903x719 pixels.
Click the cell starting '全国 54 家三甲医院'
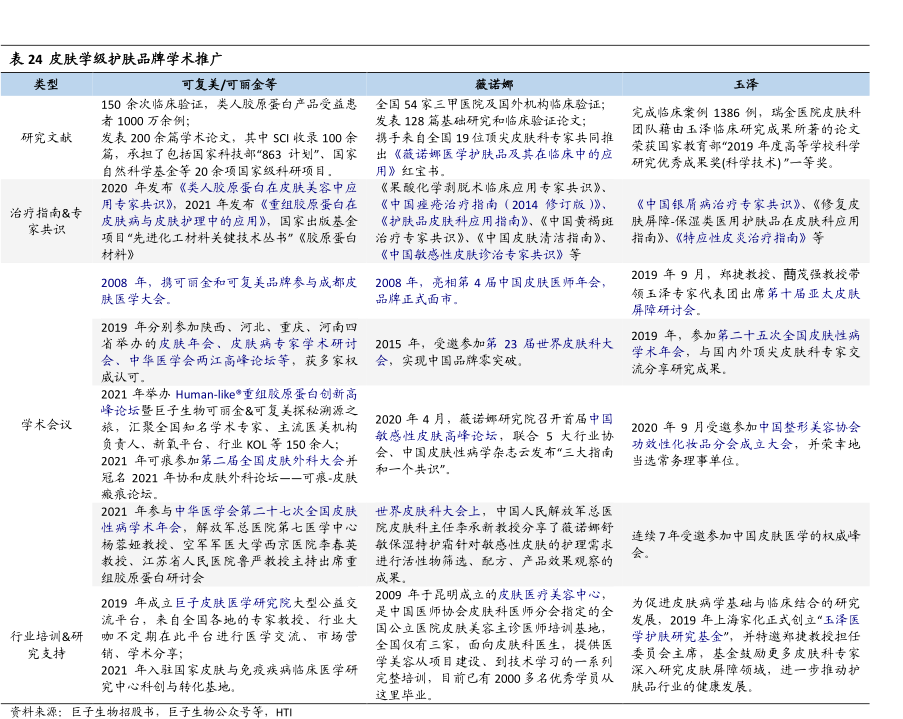pyautogui.click(x=494, y=138)
